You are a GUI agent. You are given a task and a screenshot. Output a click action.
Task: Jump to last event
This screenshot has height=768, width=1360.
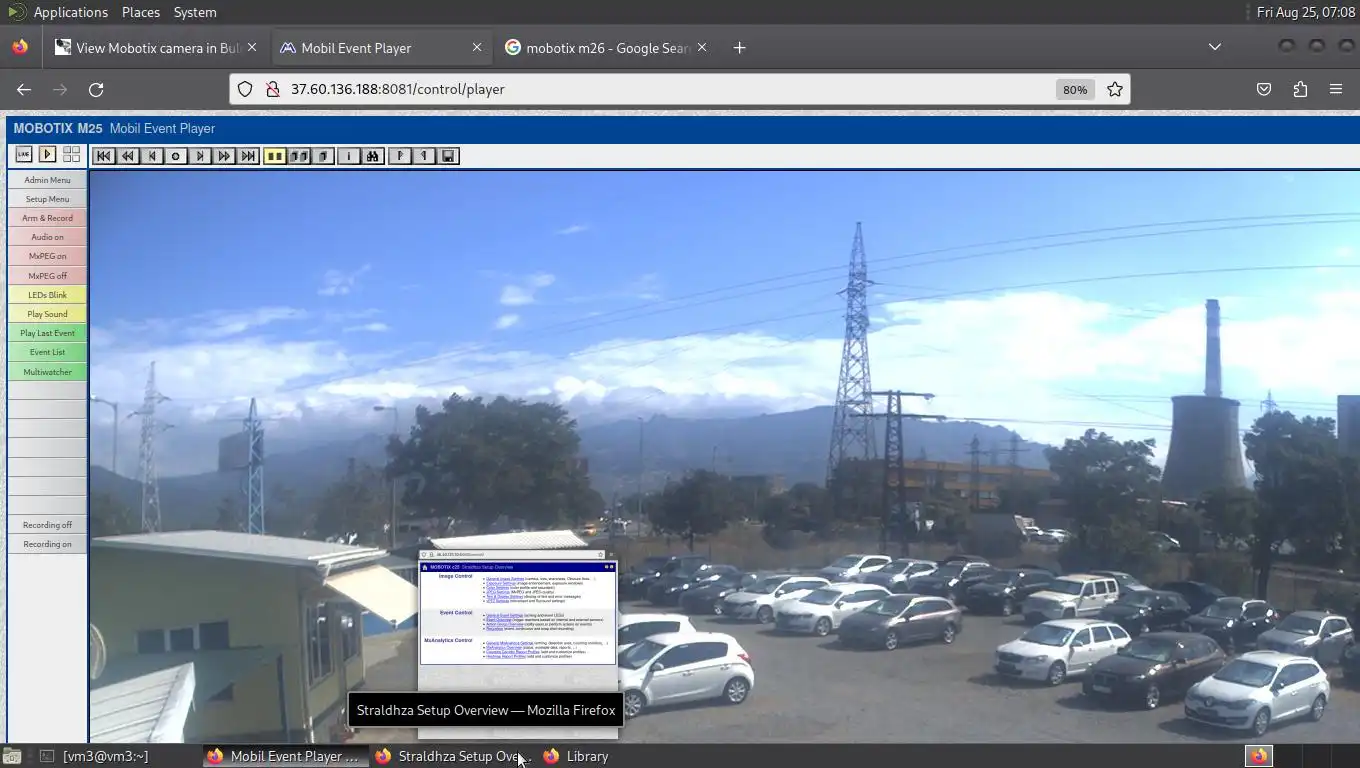pyautogui.click(x=248, y=156)
